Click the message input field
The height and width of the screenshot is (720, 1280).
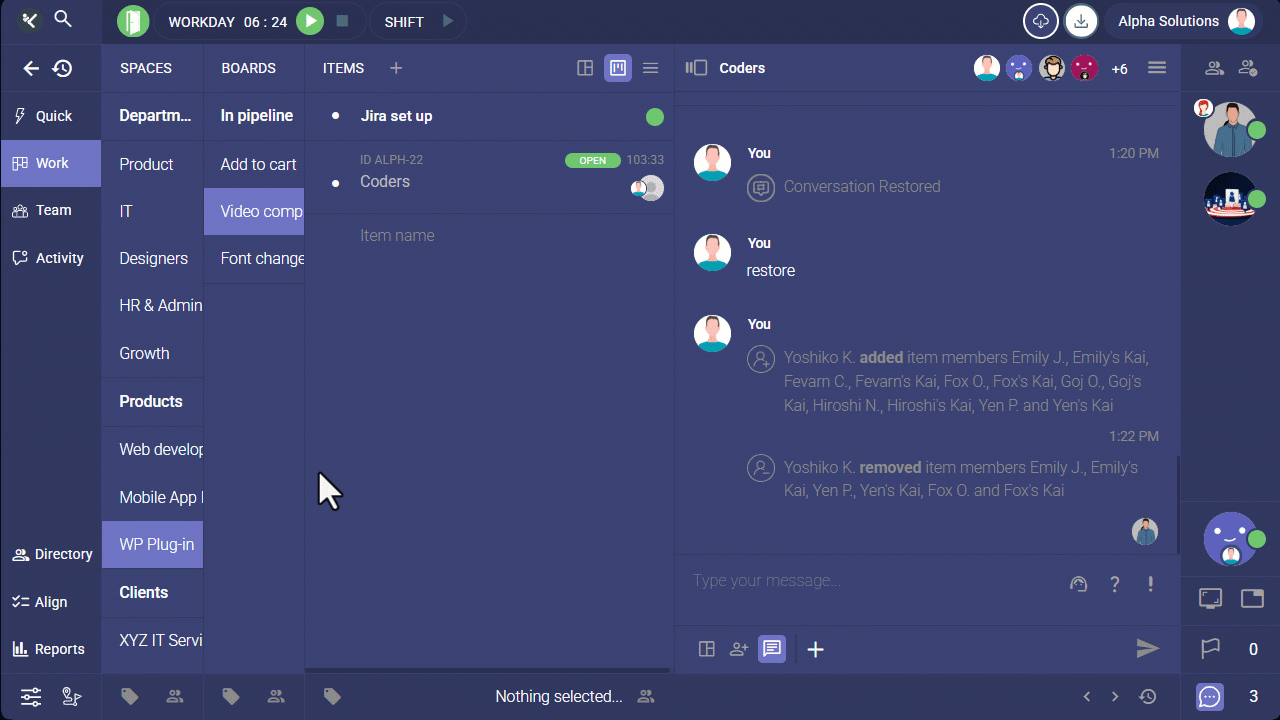click(x=870, y=581)
